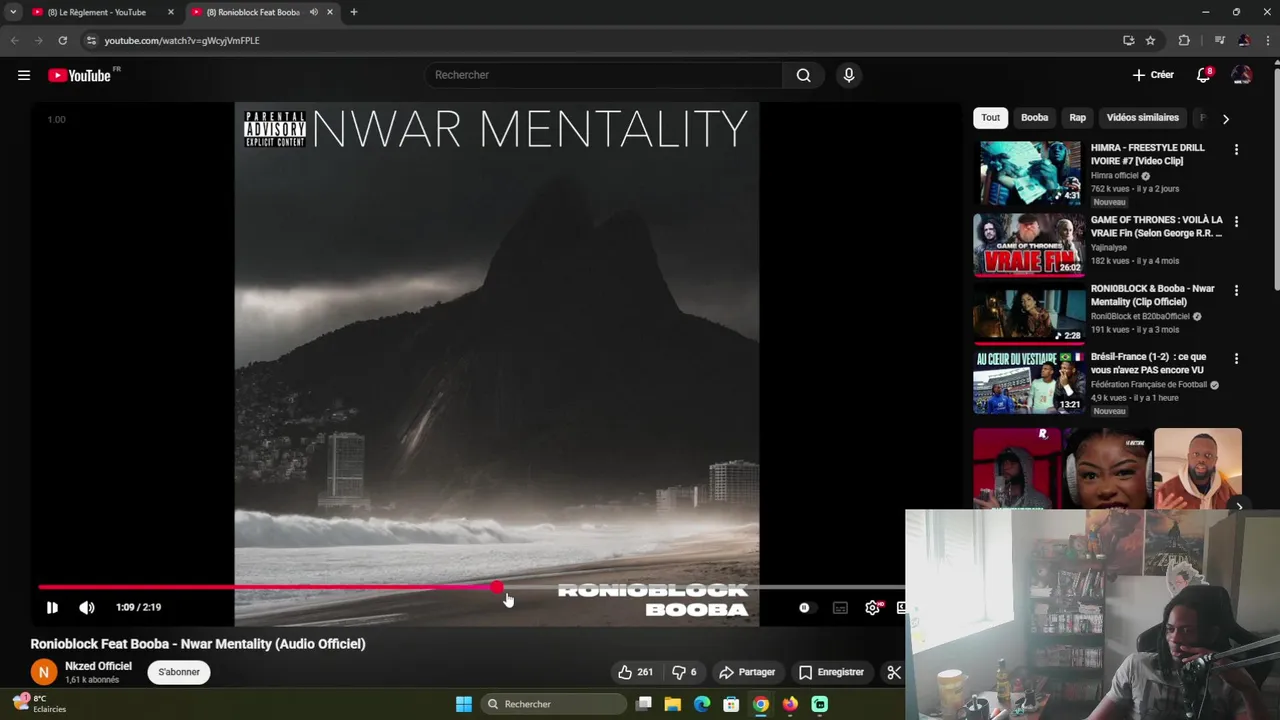
Task: Open Brésil-France video title
Action: click(1148, 363)
